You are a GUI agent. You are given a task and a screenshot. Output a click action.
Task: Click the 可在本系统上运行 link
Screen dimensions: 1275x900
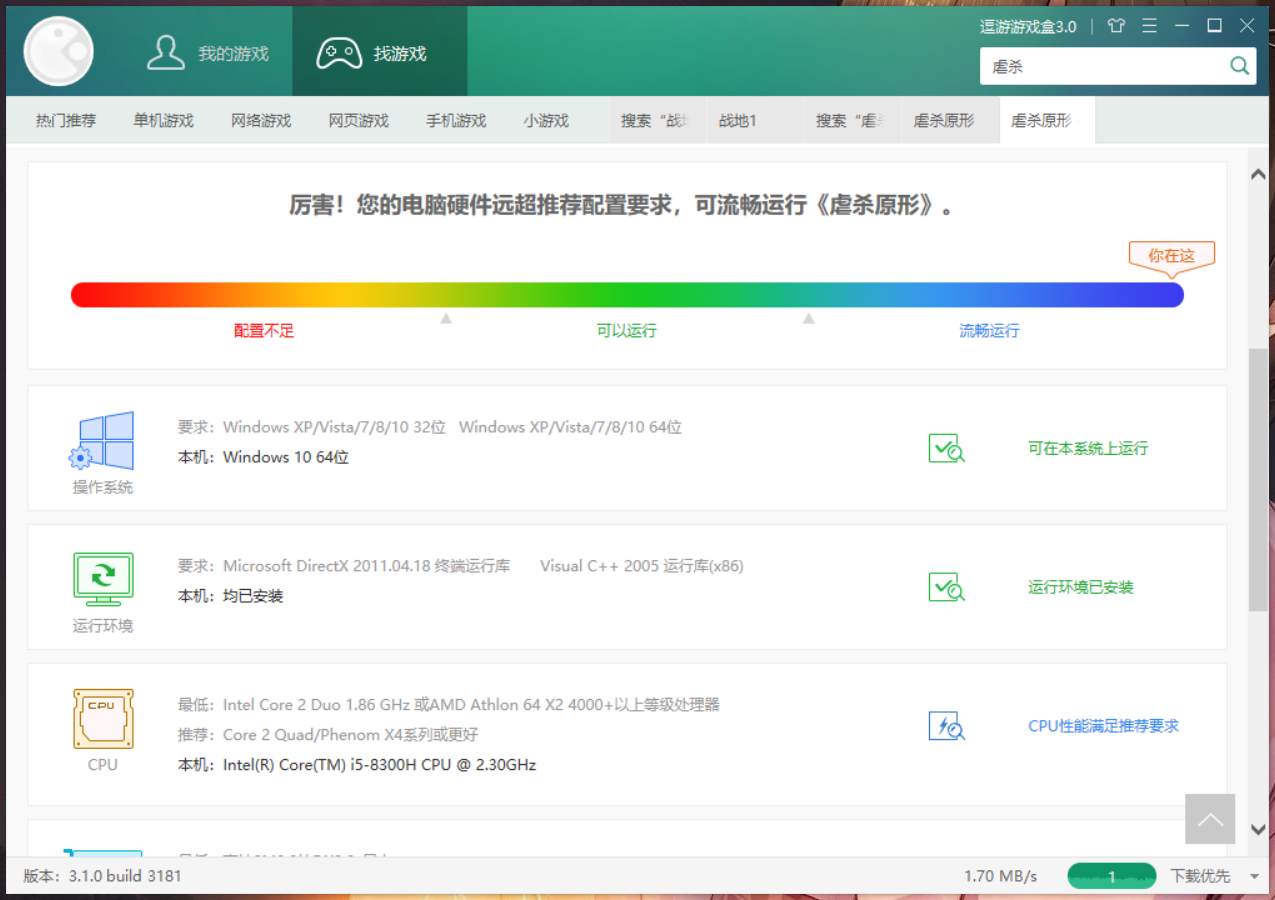click(x=1088, y=448)
